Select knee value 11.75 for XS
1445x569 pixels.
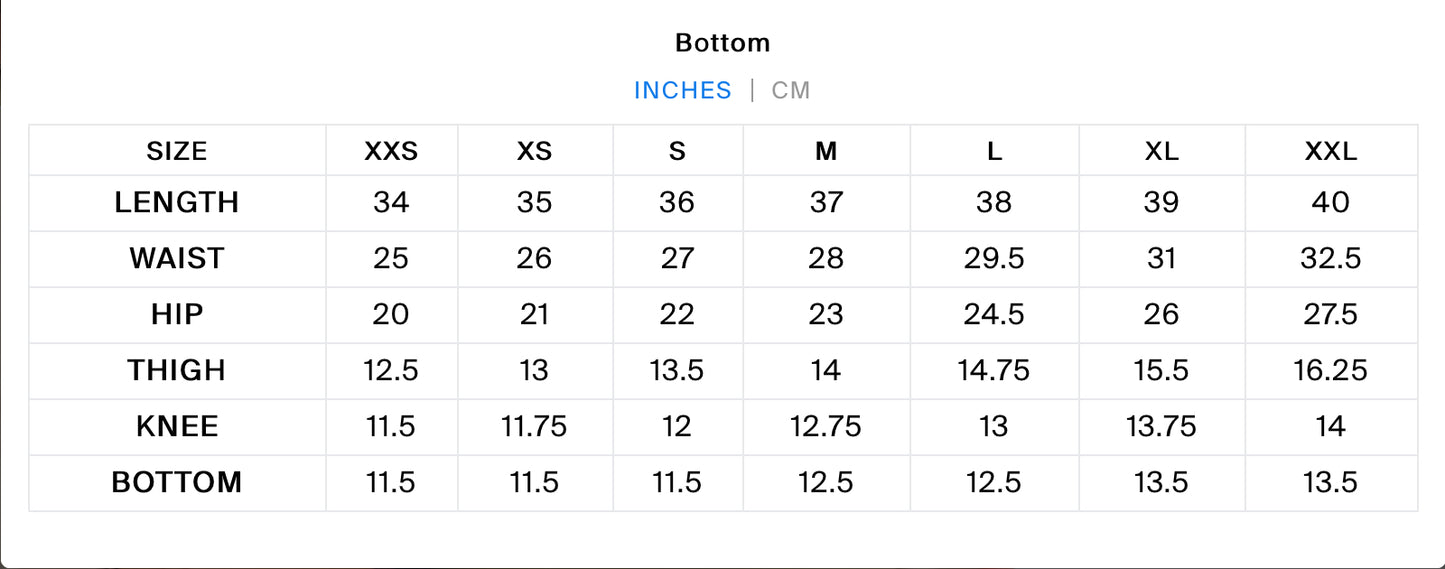coord(534,427)
